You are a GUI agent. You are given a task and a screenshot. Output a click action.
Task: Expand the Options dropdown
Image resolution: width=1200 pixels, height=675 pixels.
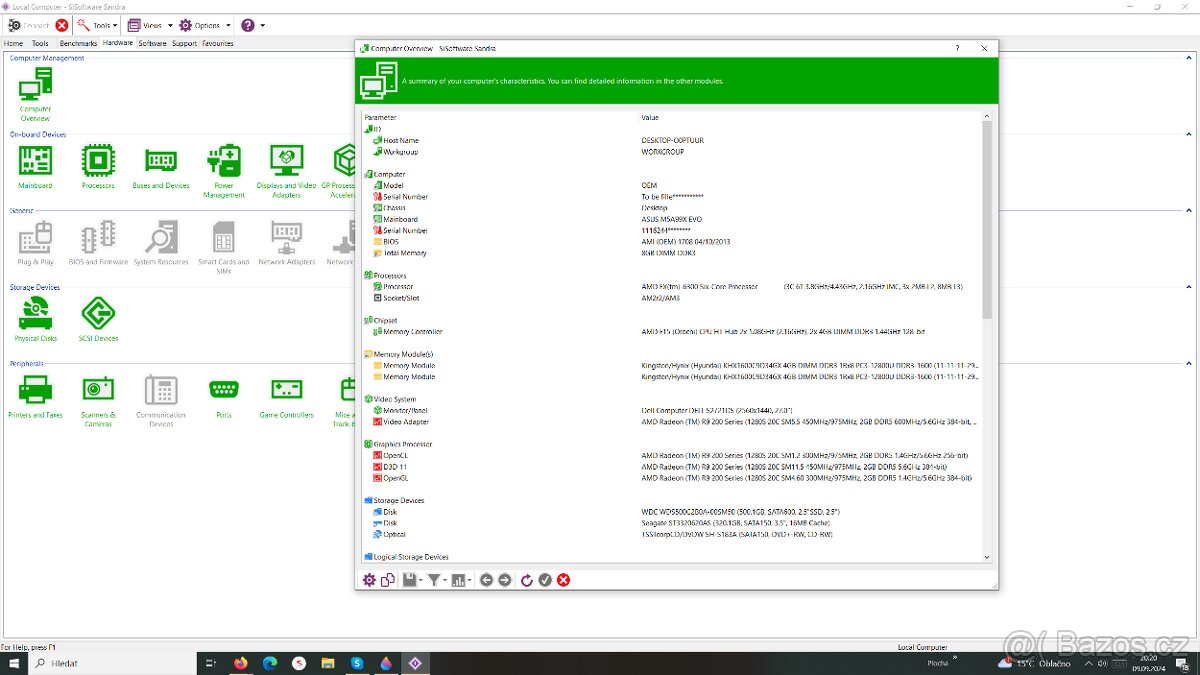(205, 25)
